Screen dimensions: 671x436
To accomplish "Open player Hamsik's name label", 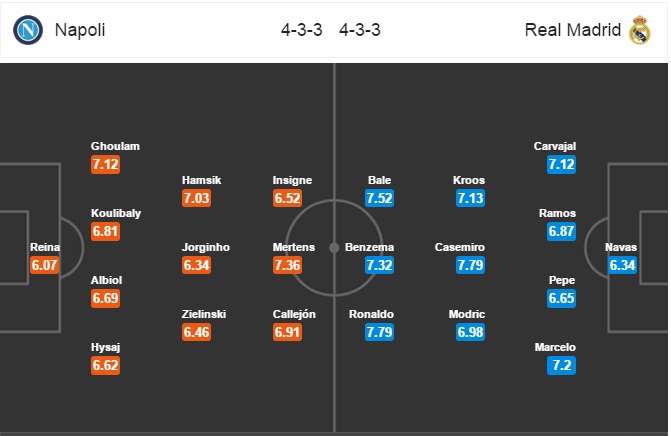I will click(x=202, y=180).
